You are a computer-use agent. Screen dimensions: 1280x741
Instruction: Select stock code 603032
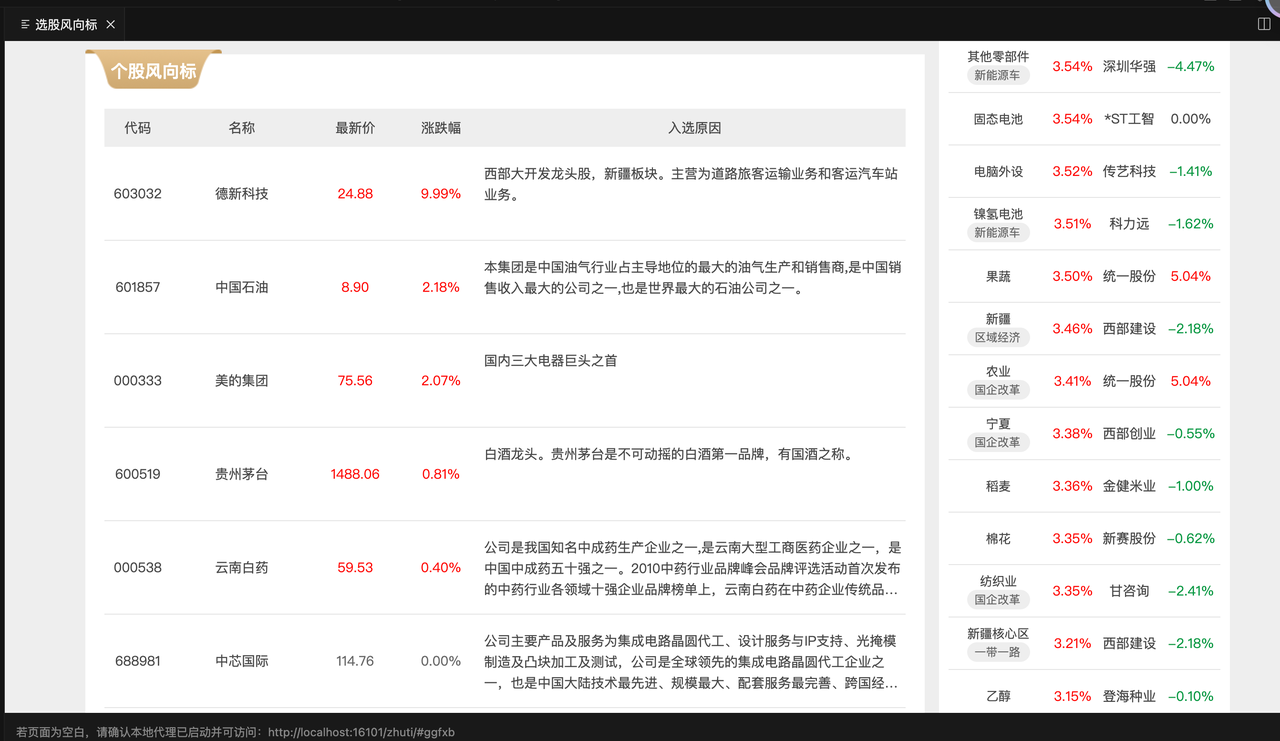click(x=138, y=194)
